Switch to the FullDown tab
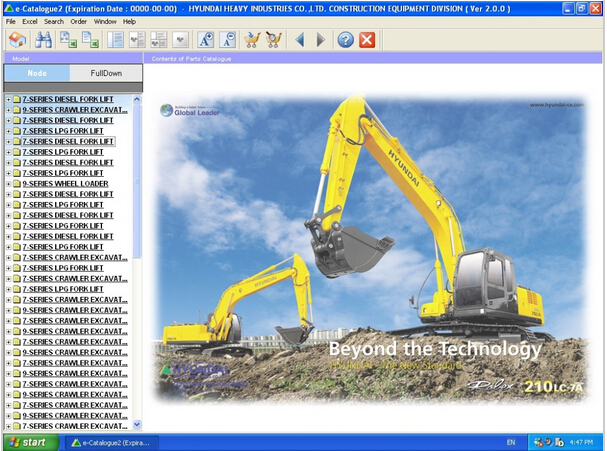Viewport: 607px width, 451px height. pyautogui.click(x=106, y=73)
